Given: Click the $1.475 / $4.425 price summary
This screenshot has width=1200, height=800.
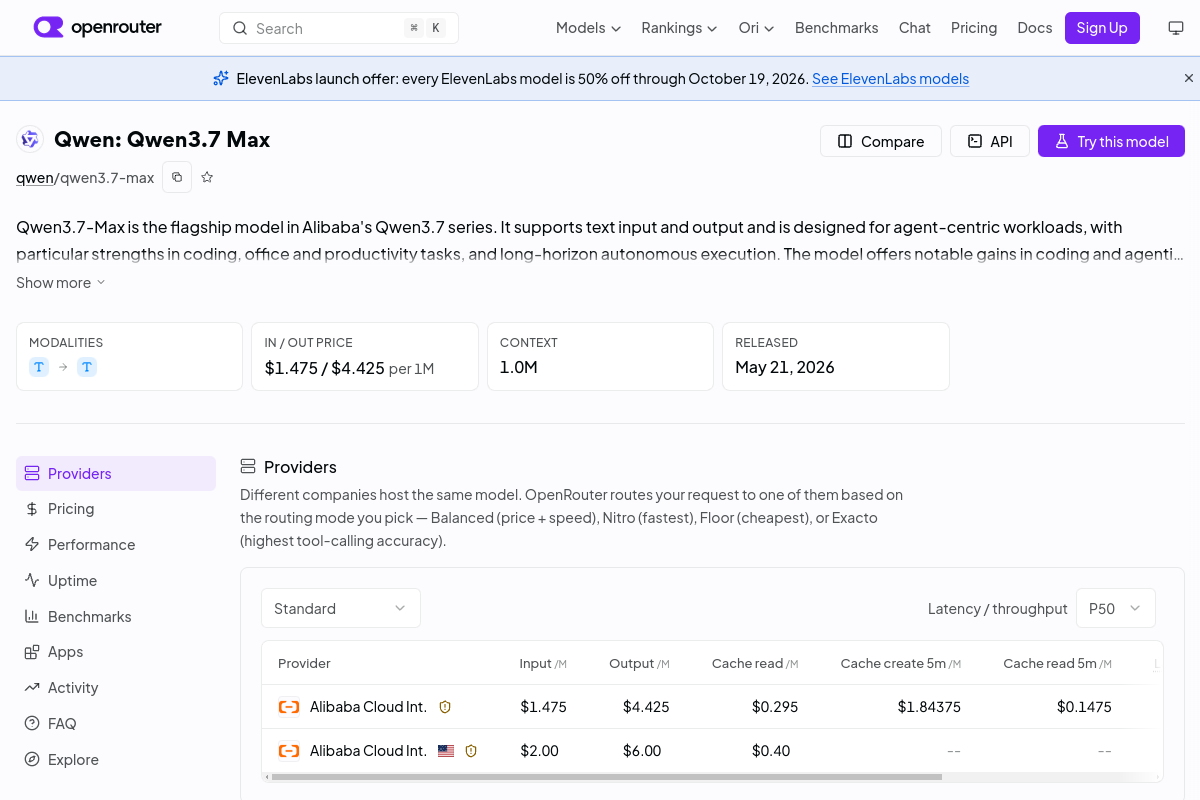Looking at the screenshot, I should [x=325, y=368].
